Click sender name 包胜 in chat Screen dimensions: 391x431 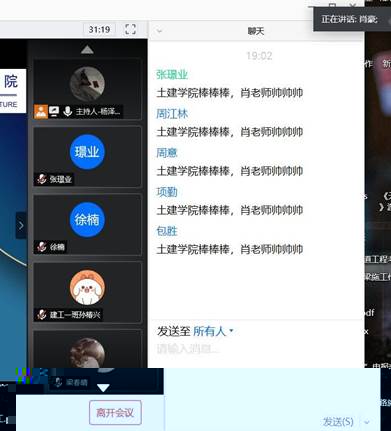pyautogui.click(x=167, y=231)
